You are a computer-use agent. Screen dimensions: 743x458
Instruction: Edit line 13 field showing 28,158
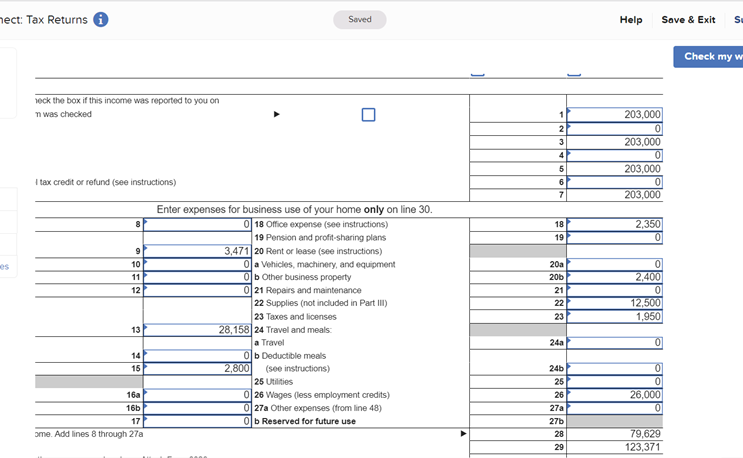pos(197,330)
